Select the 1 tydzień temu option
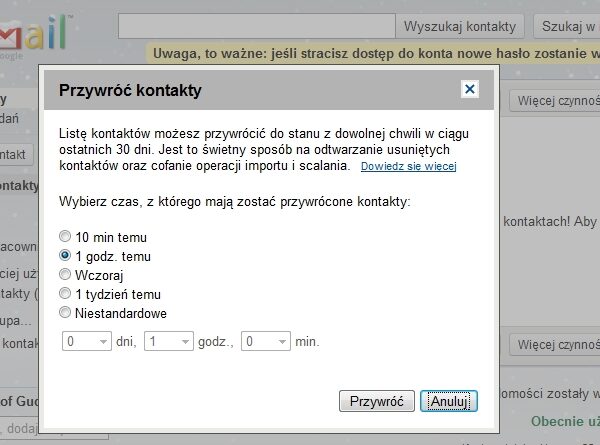600x445 pixels. (x=65, y=293)
